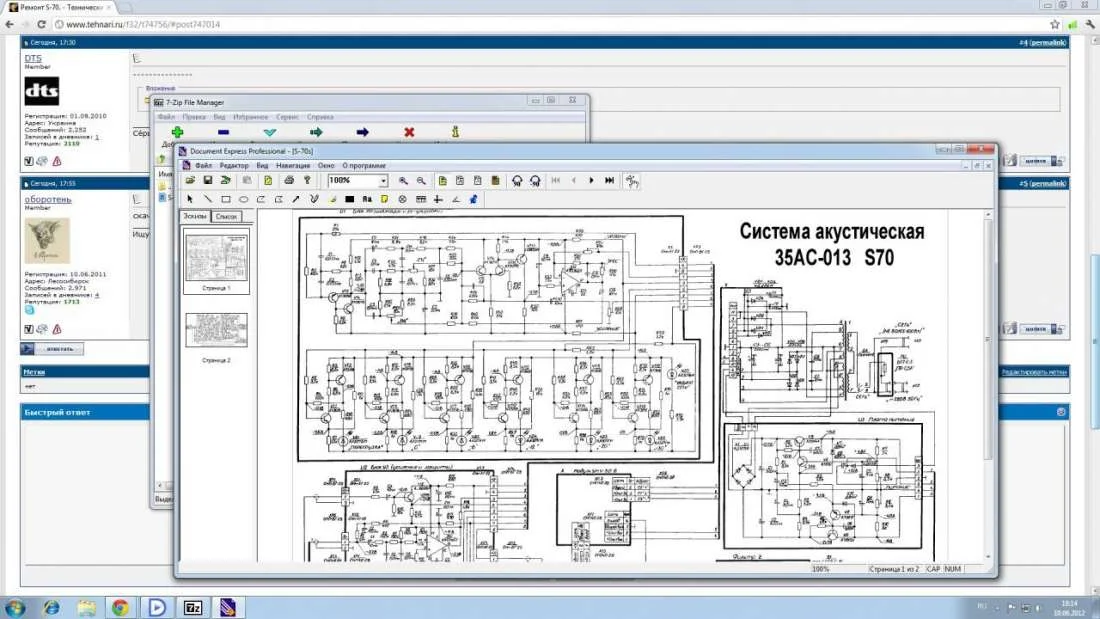
Task: Open the Сервис menu in 7-Zip
Action: click(x=288, y=117)
